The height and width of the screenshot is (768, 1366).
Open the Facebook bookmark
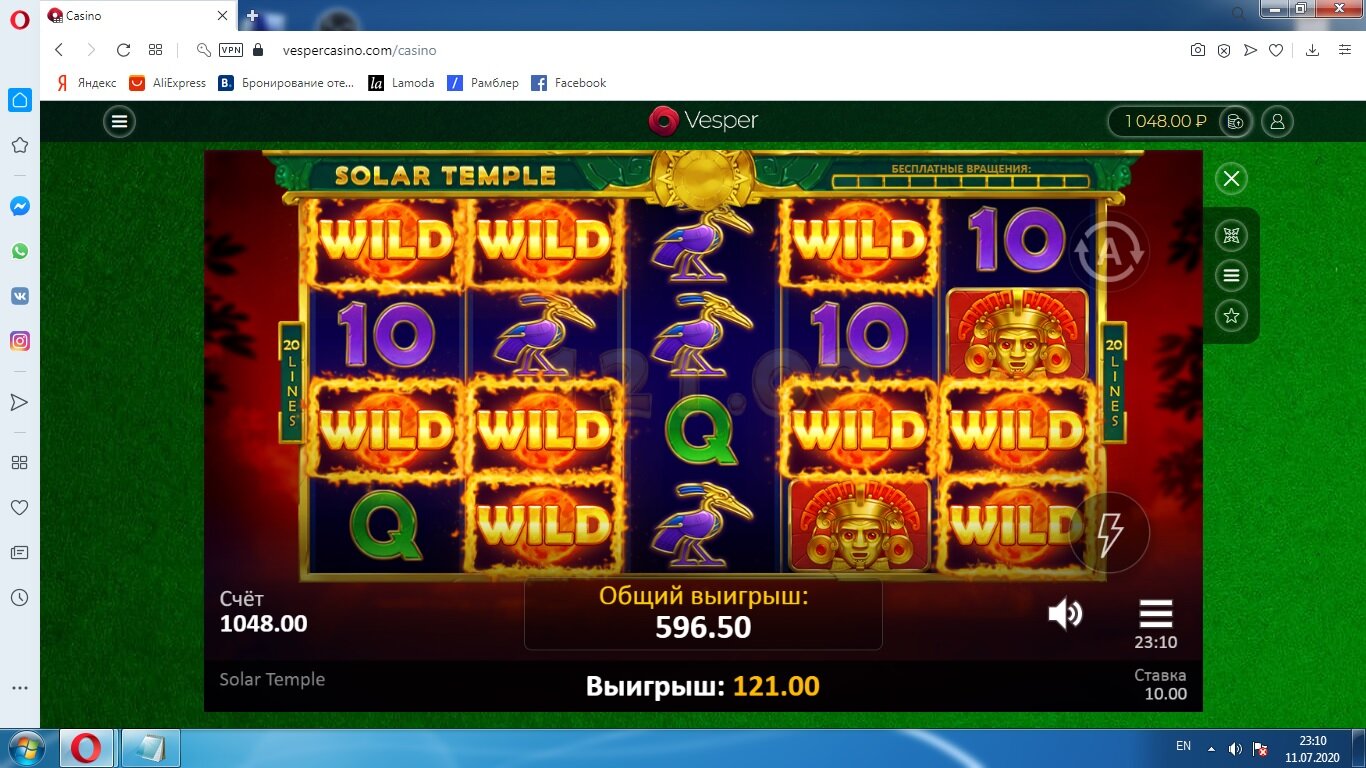click(x=568, y=83)
